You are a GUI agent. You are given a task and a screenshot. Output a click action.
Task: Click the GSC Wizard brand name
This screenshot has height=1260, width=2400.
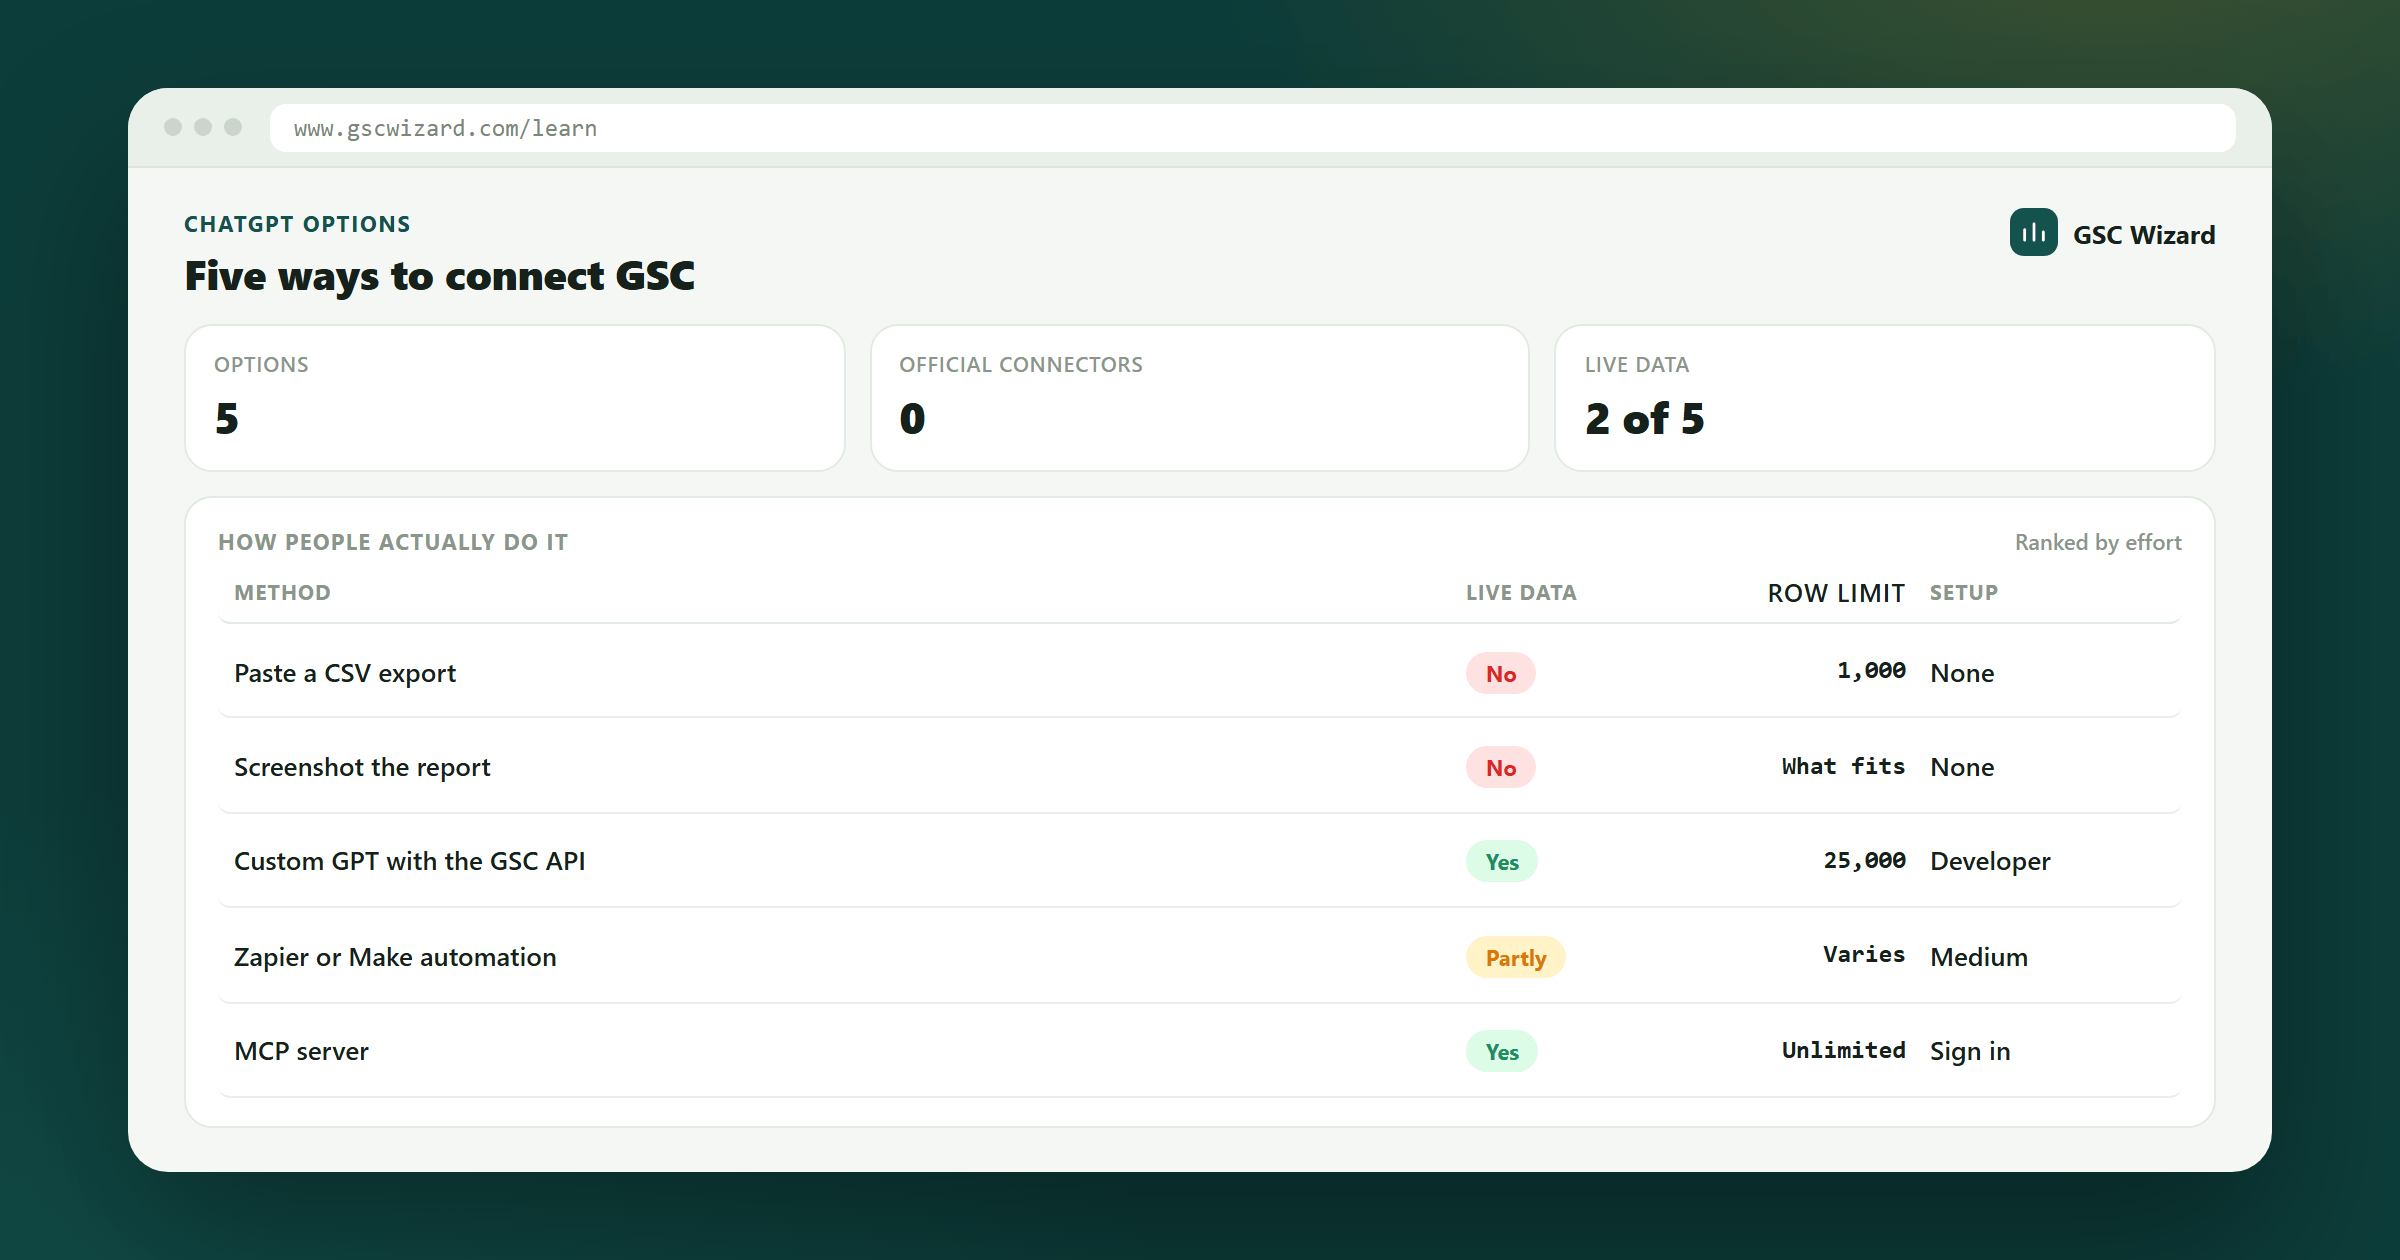2144,235
